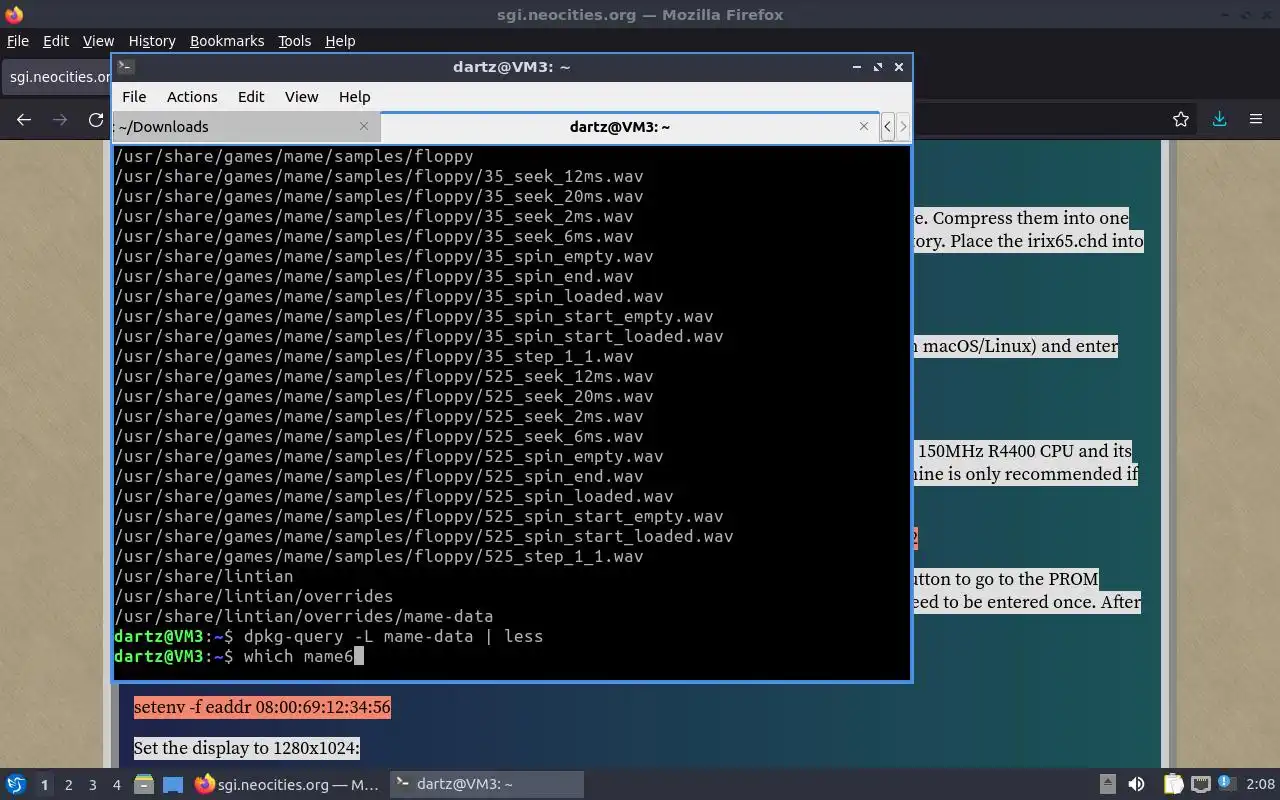
Task: Click the 525_spin_loaded.wav path line
Action: pyautogui.click(x=394, y=496)
